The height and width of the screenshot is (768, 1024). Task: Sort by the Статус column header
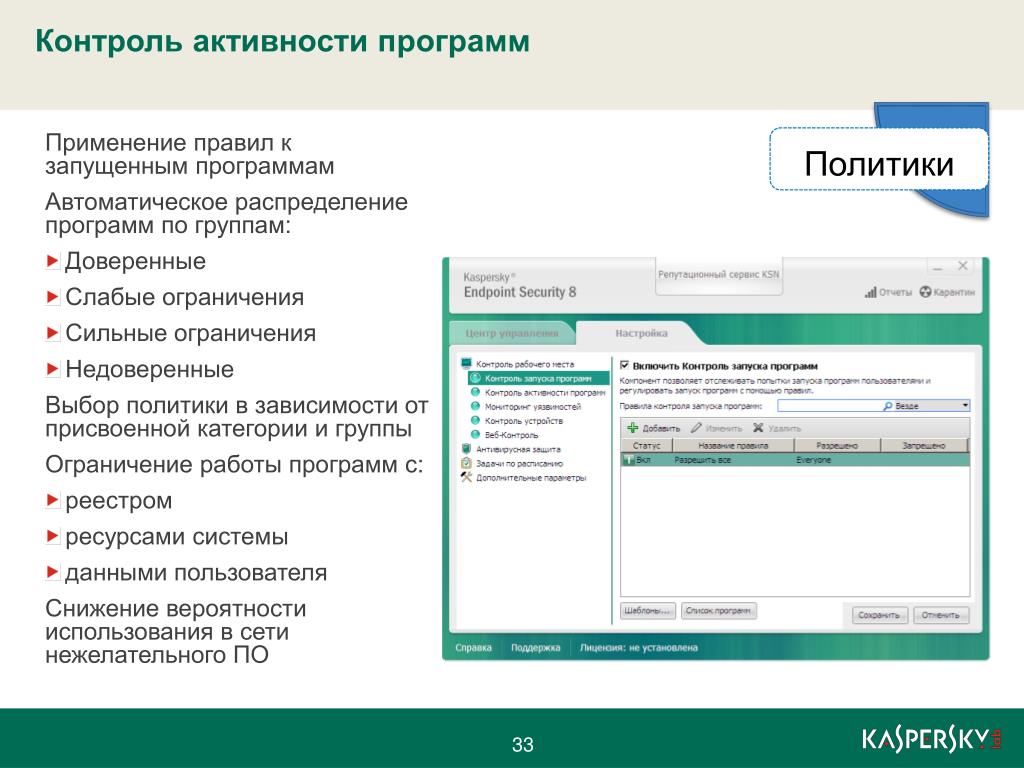coord(647,445)
